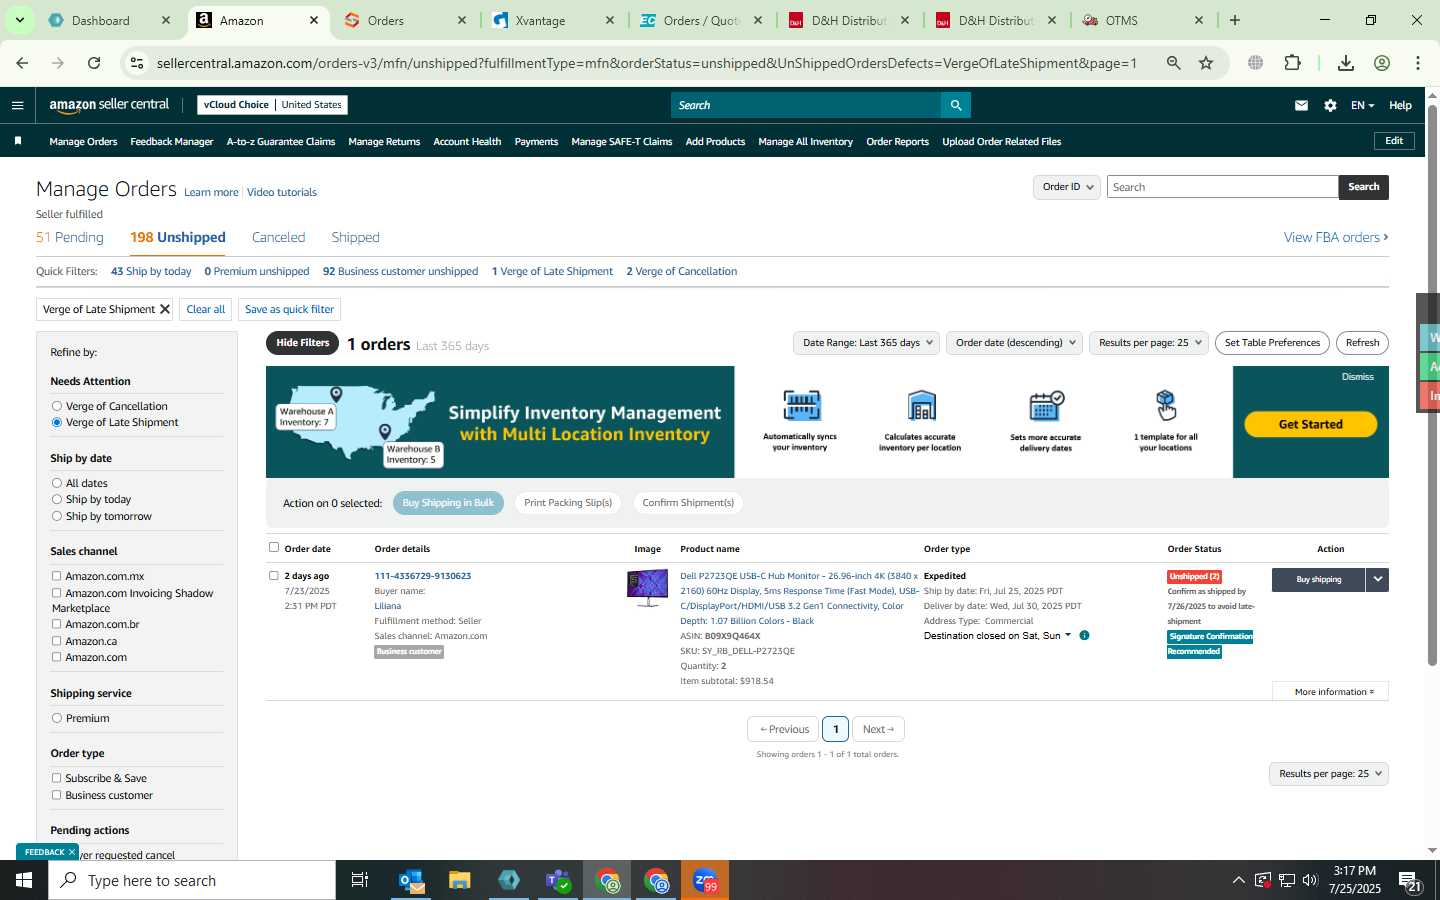Select Verge of Cancellation radio button
This screenshot has width=1440, height=900.
click(x=57, y=406)
